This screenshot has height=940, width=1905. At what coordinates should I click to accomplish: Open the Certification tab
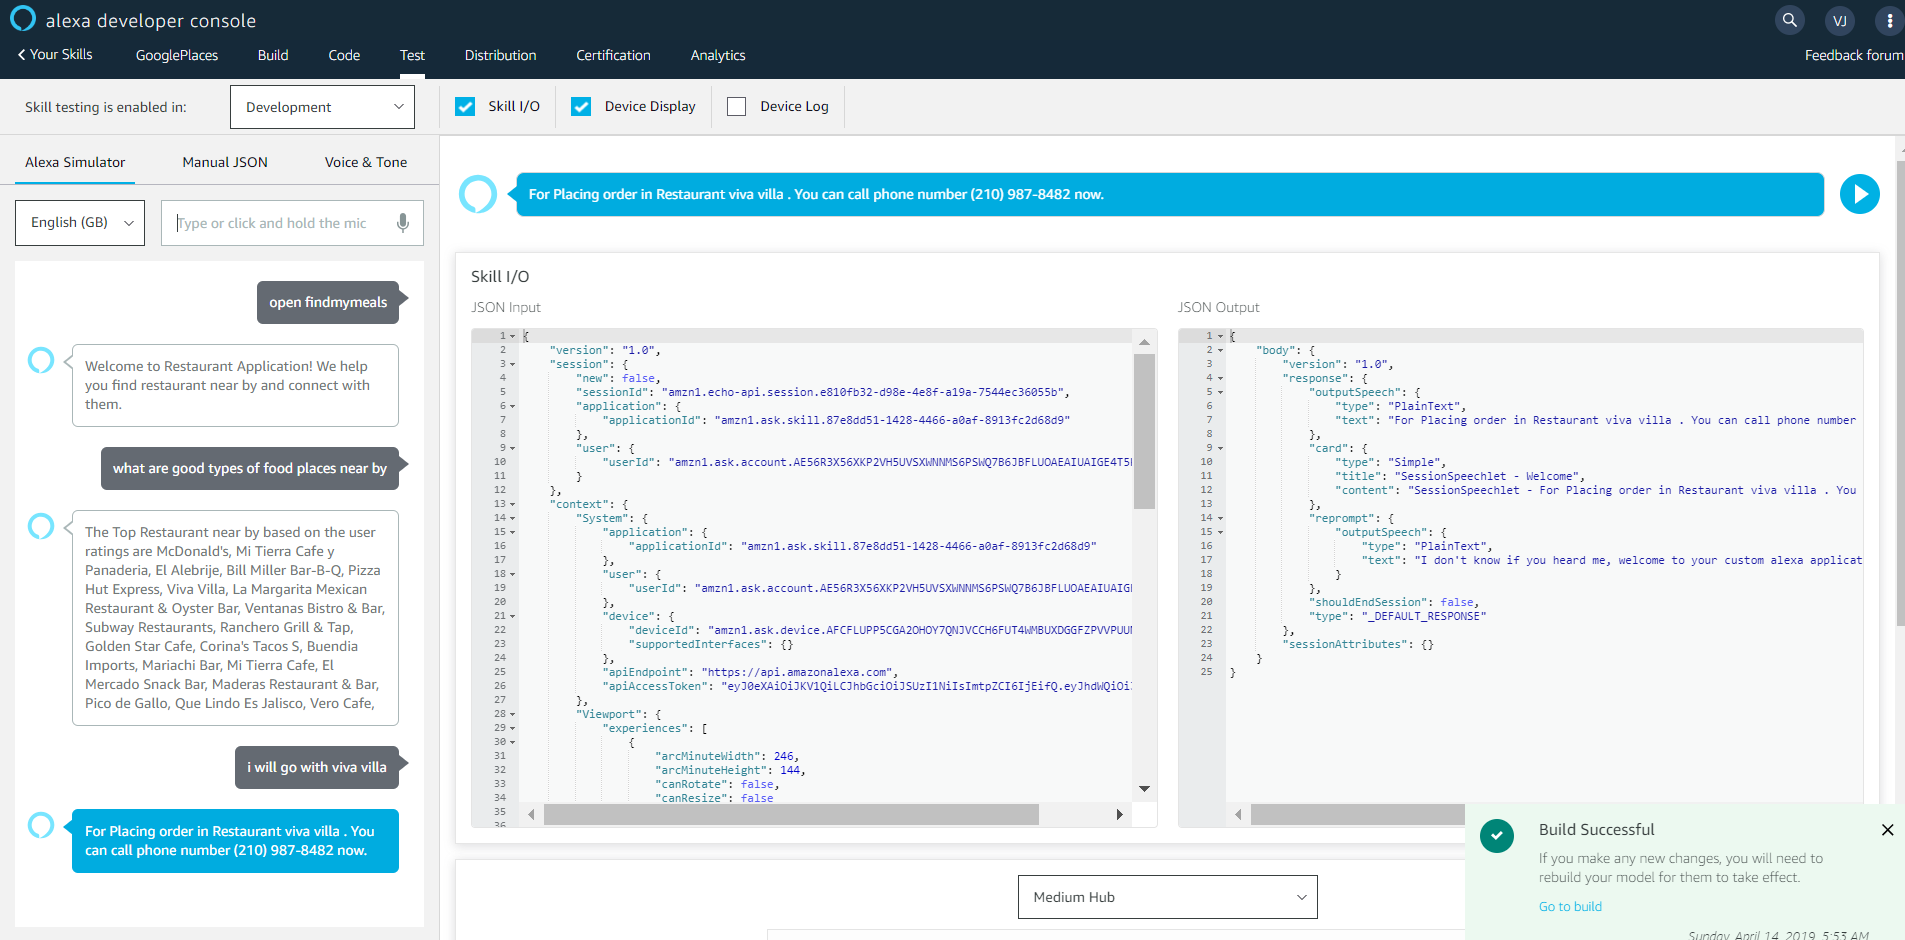point(613,55)
